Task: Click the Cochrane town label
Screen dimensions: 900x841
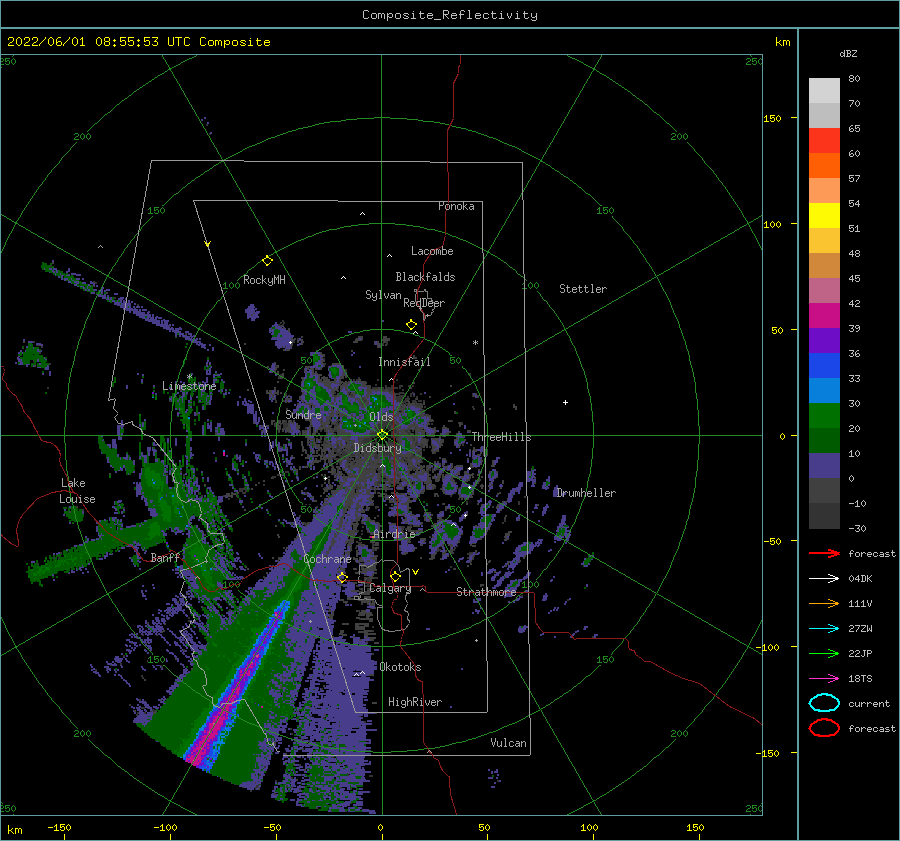Action: click(327, 559)
